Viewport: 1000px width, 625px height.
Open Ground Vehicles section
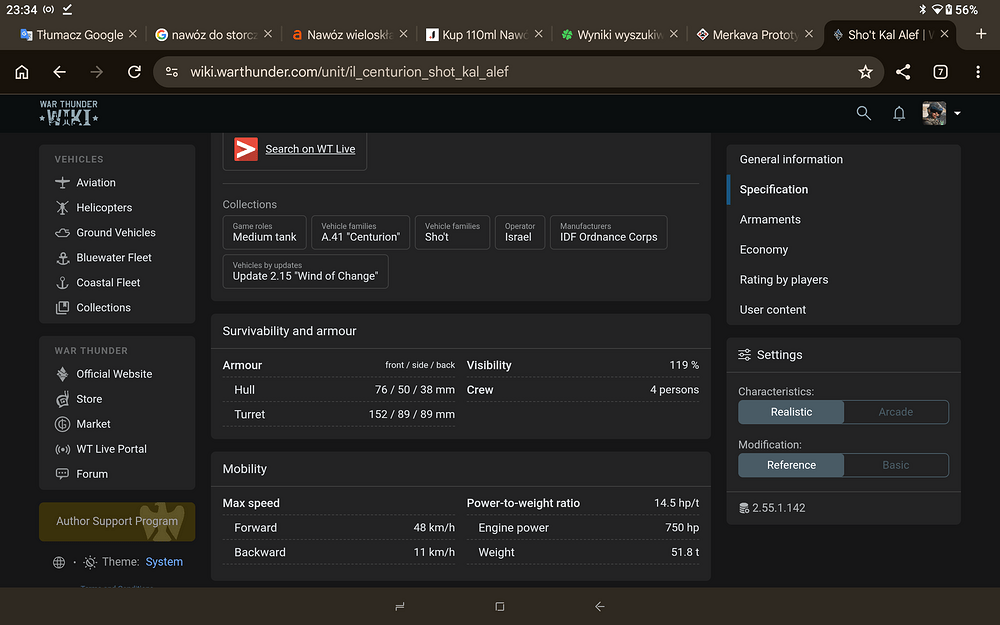[105, 232]
